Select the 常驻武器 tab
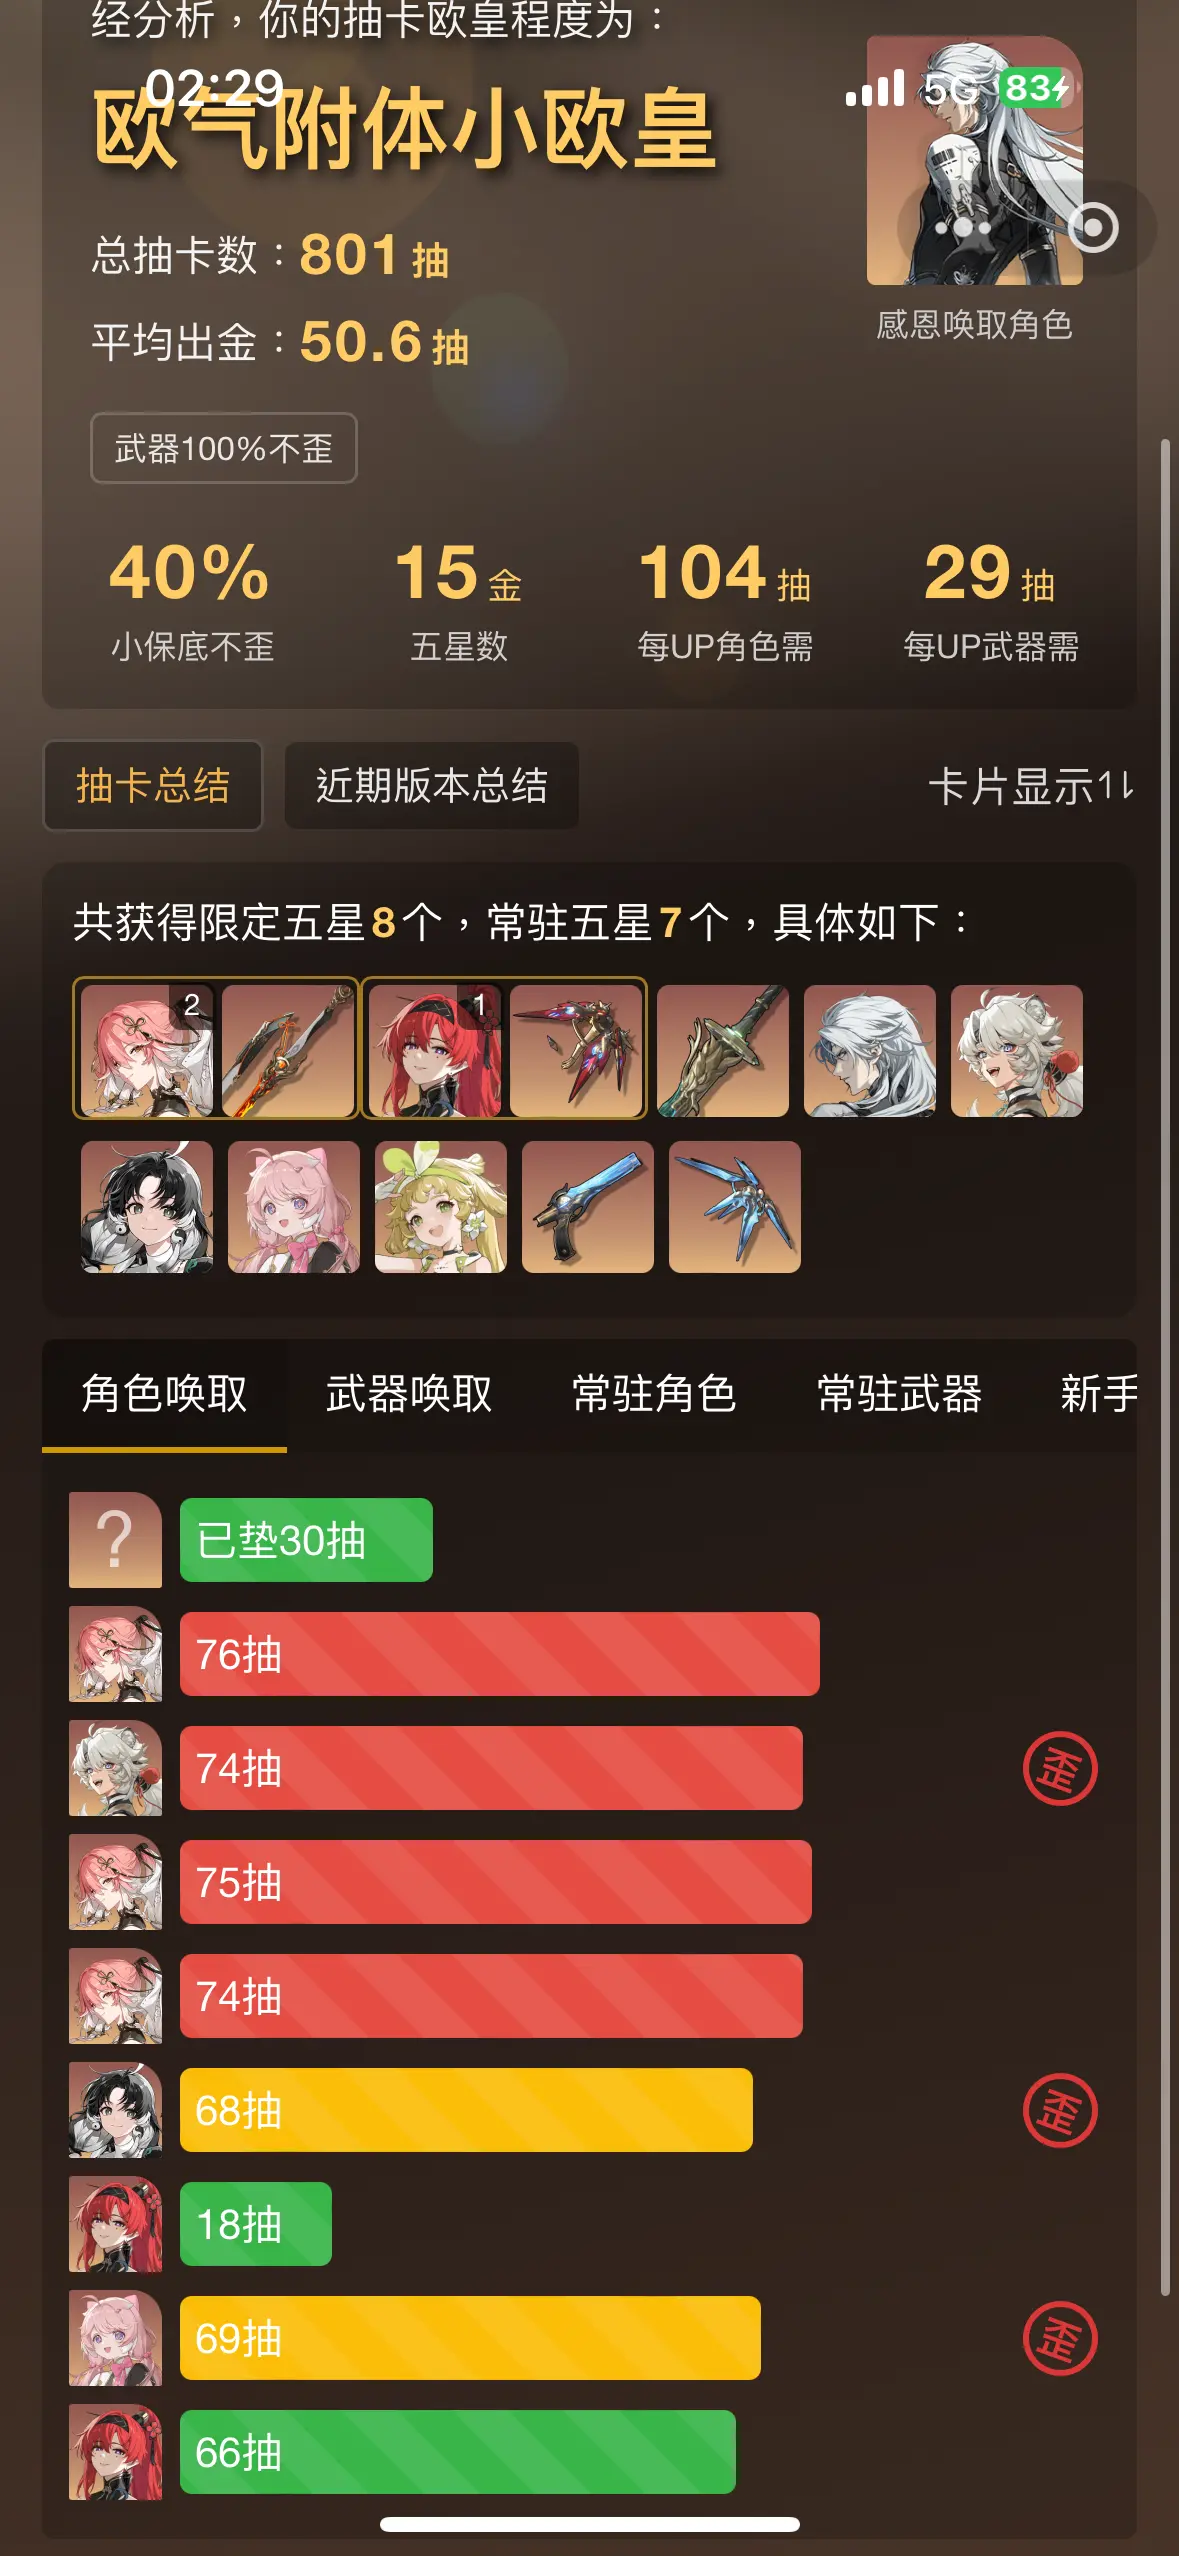This screenshot has height=2556, width=1179. pyautogui.click(x=899, y=1394)
